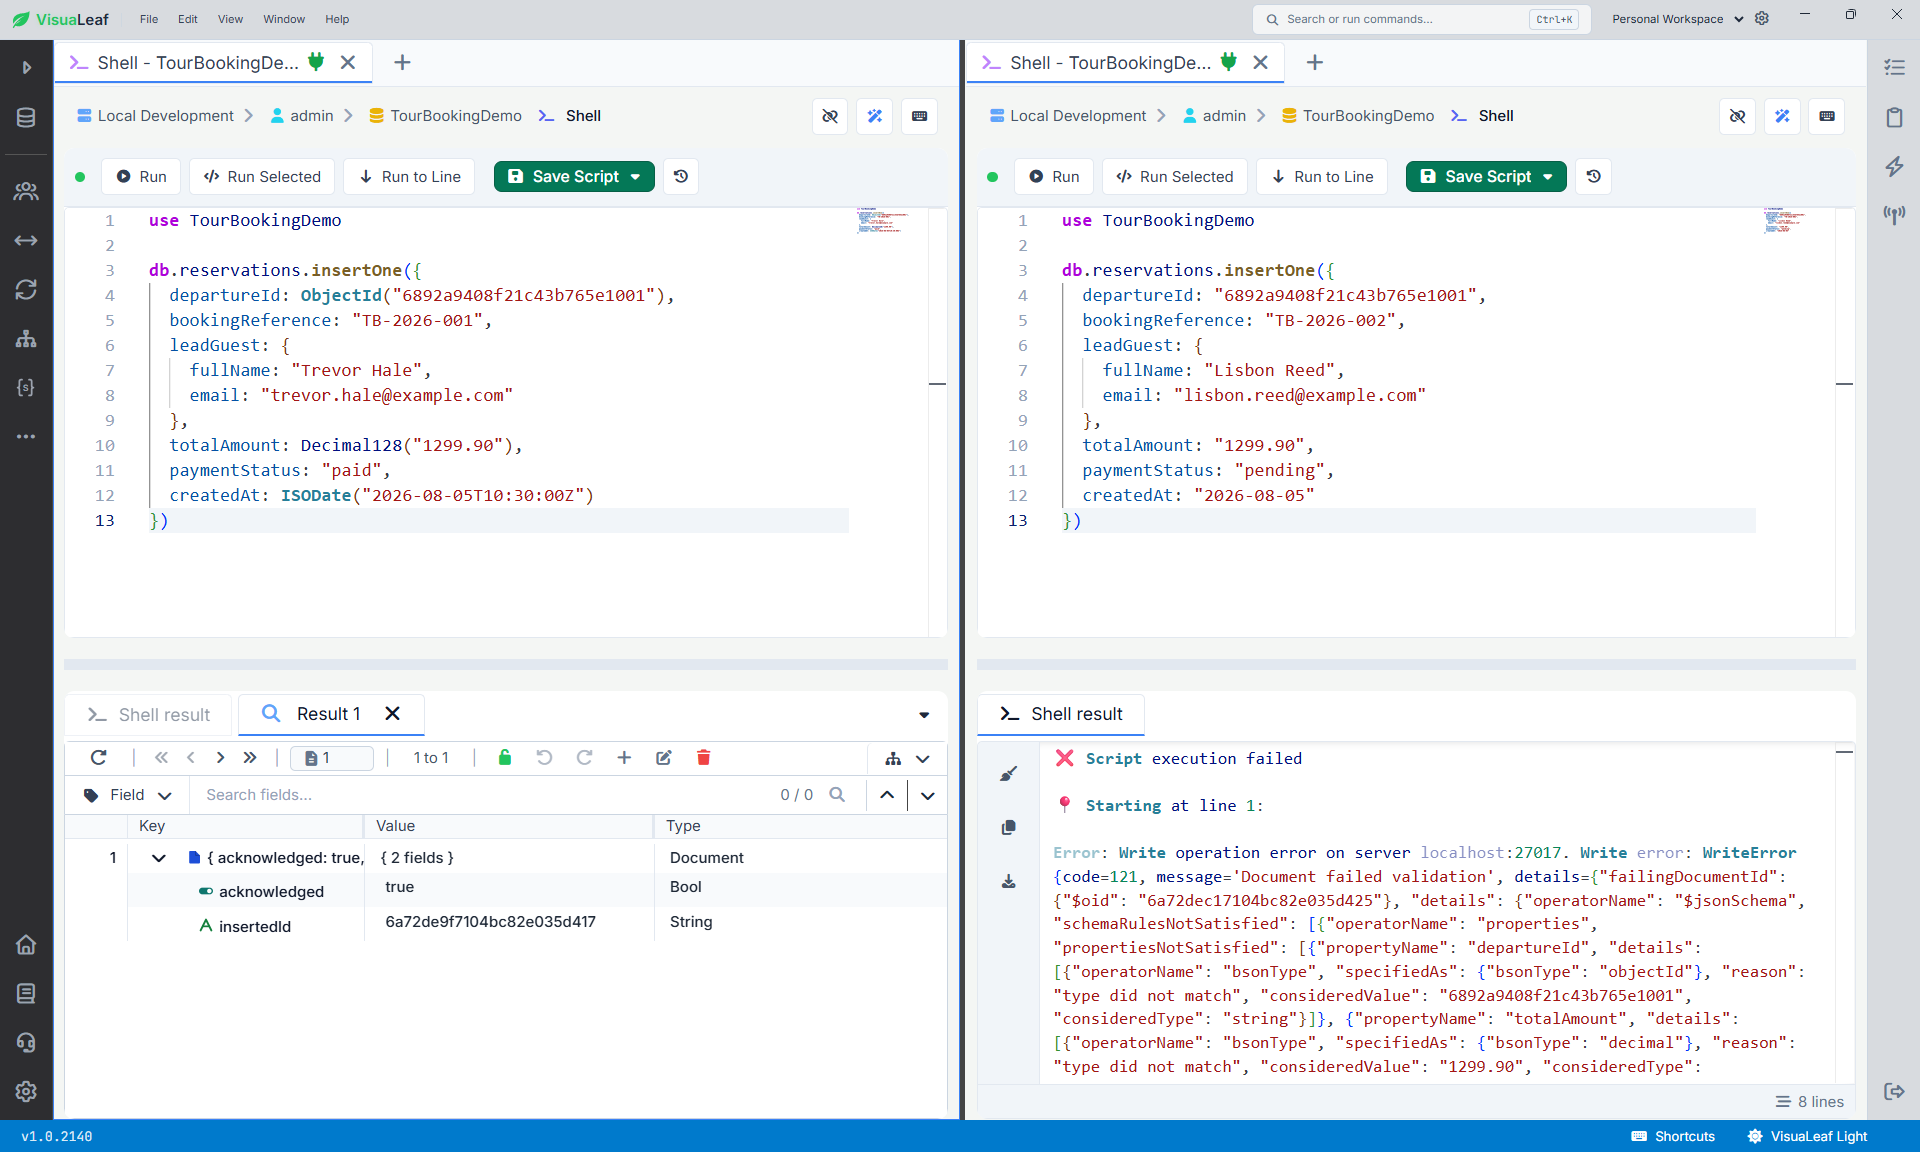1920x1152 pixels.
Task: Open the JSON braces sidebar icon
Action: click(26, 387)
